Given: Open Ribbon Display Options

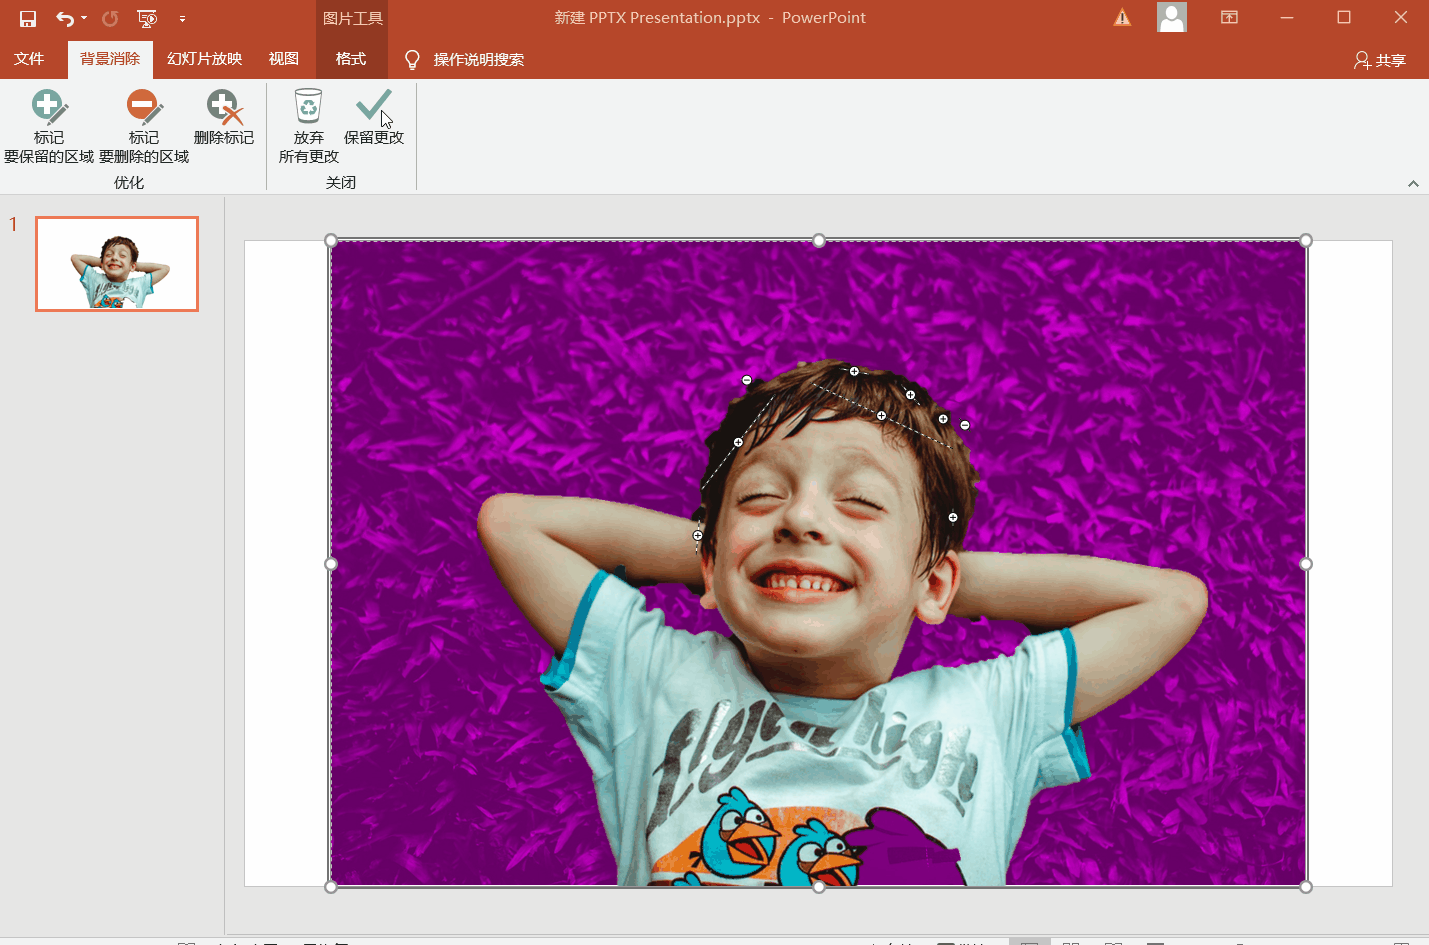Looking at the screenshot, I should [1229, 18].
